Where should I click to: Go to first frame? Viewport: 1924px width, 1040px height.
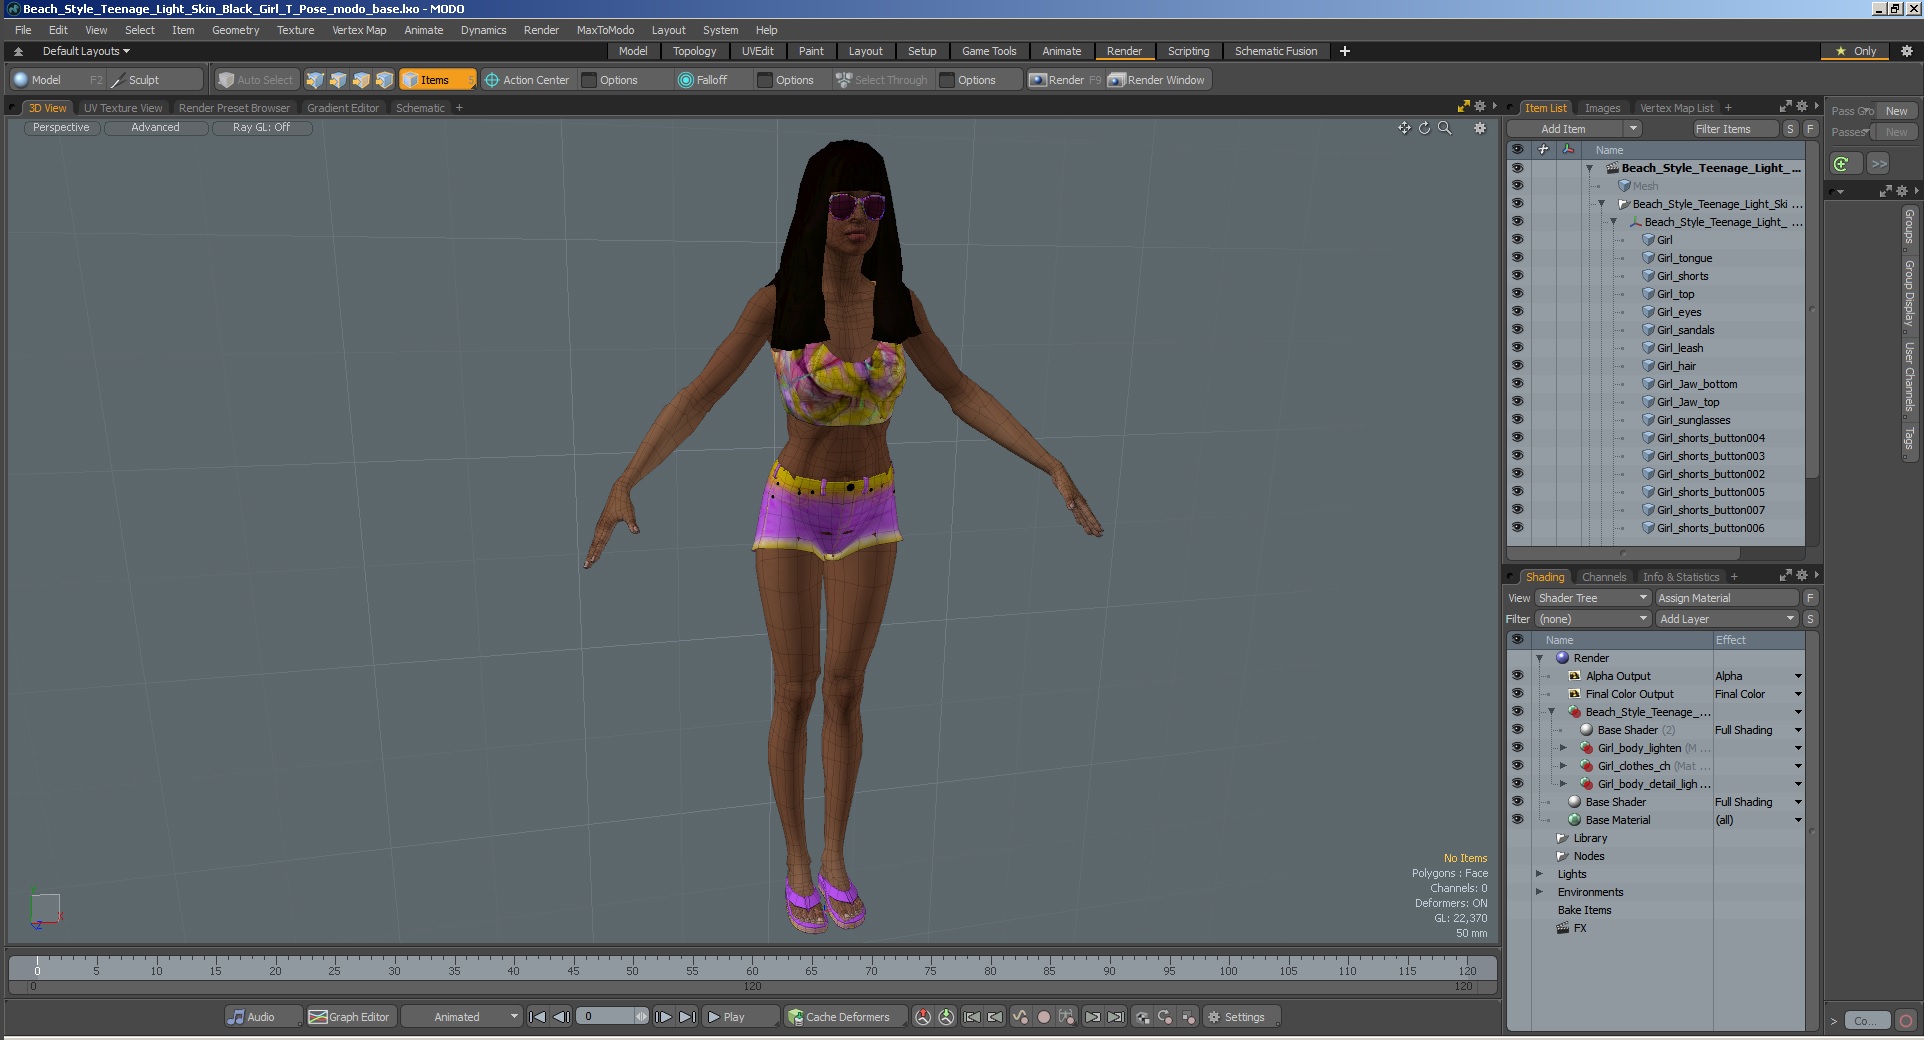538,1017
